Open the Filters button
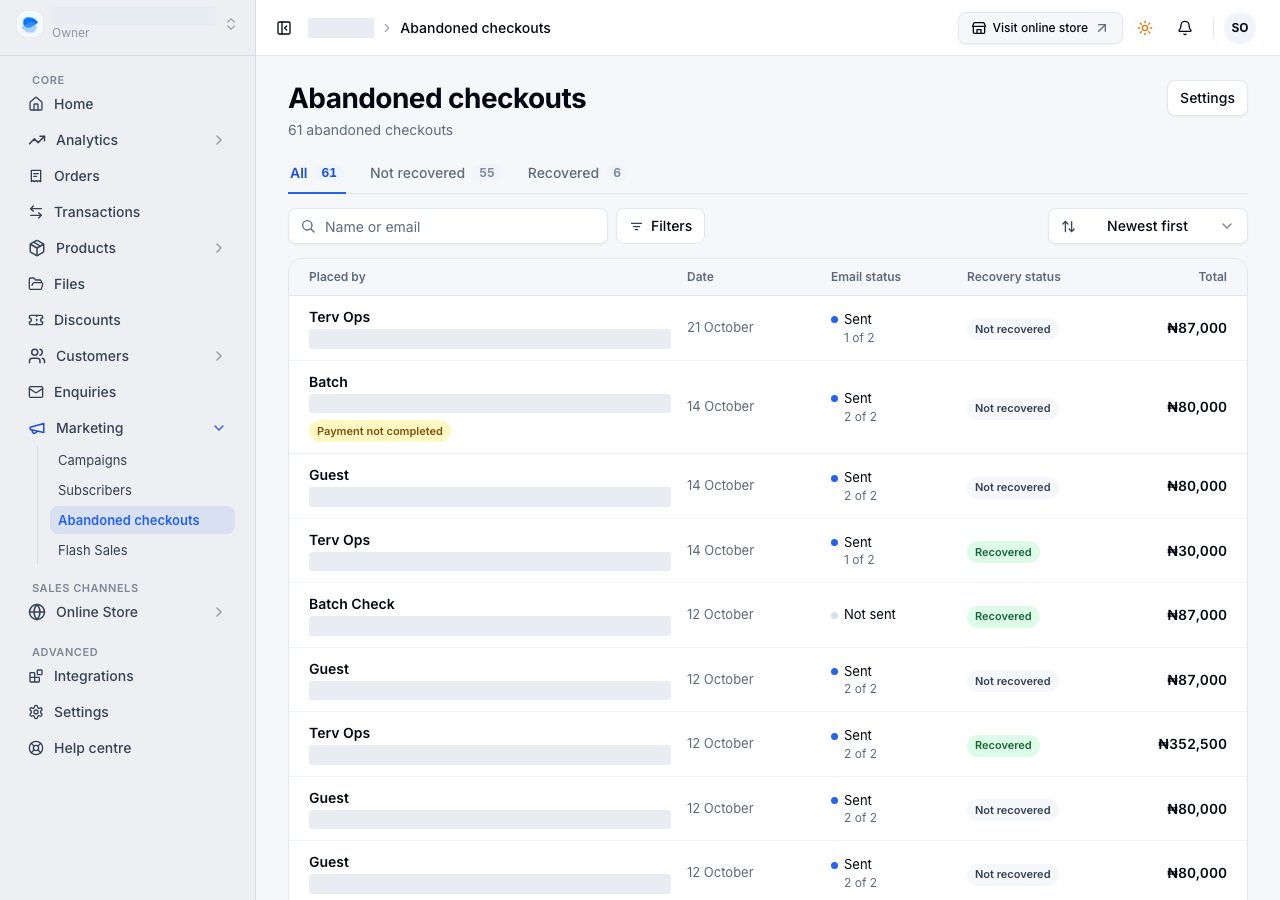The image size is (1280, 900). click(660, 226)
